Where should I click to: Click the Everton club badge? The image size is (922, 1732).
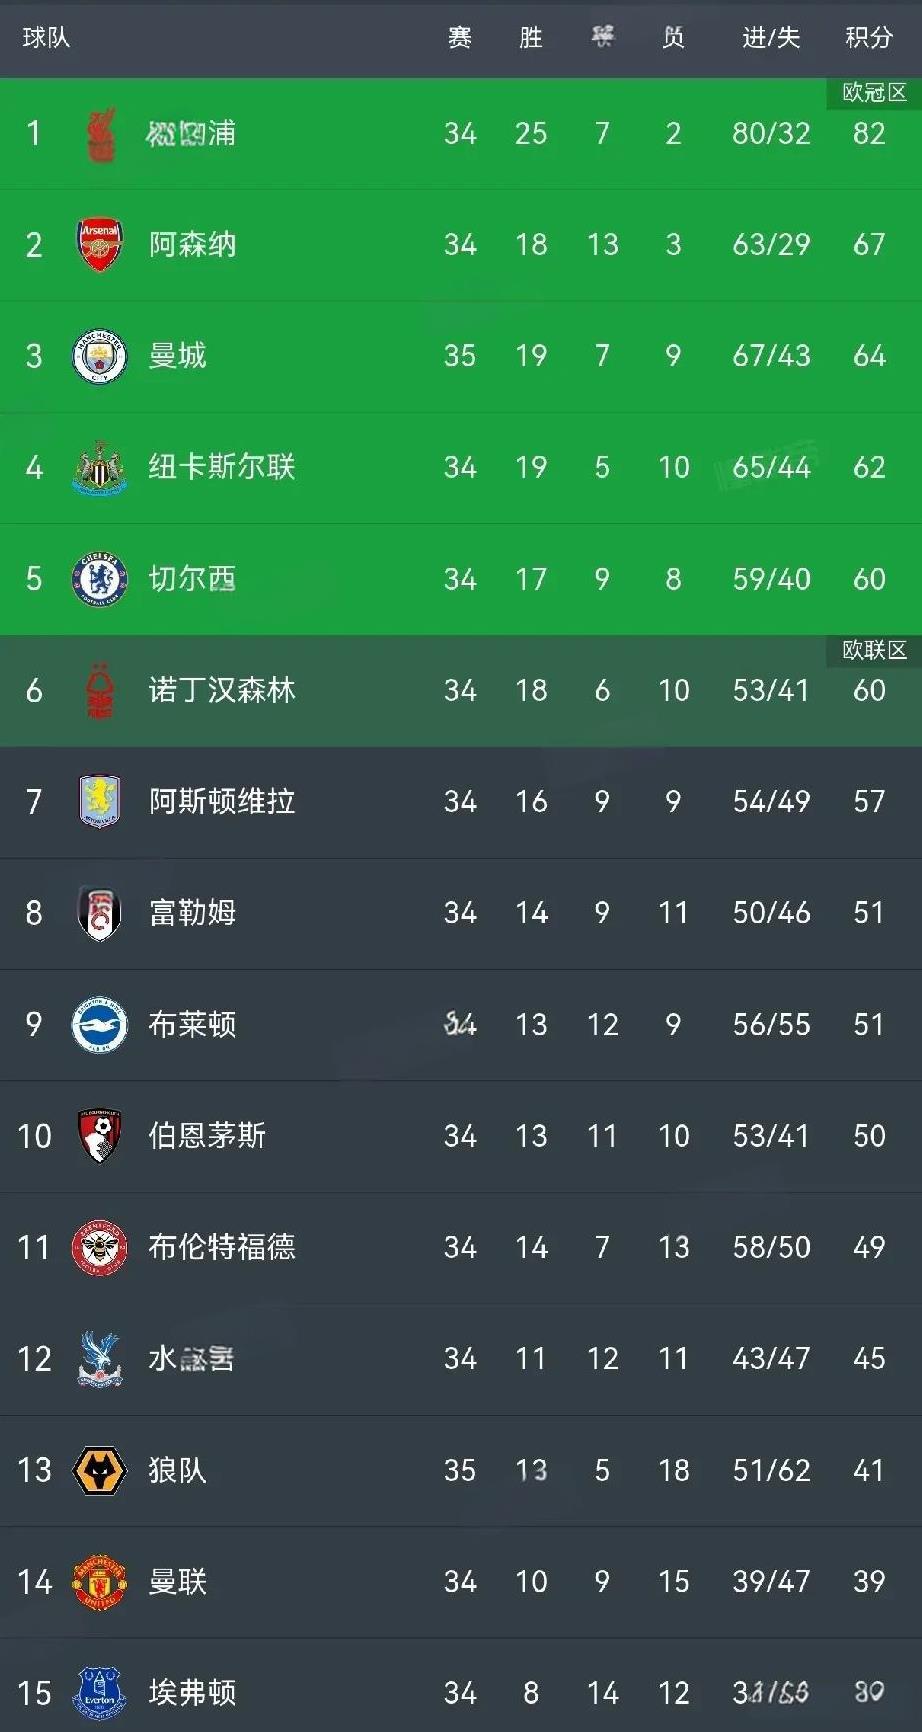(x=99, y=1693)
